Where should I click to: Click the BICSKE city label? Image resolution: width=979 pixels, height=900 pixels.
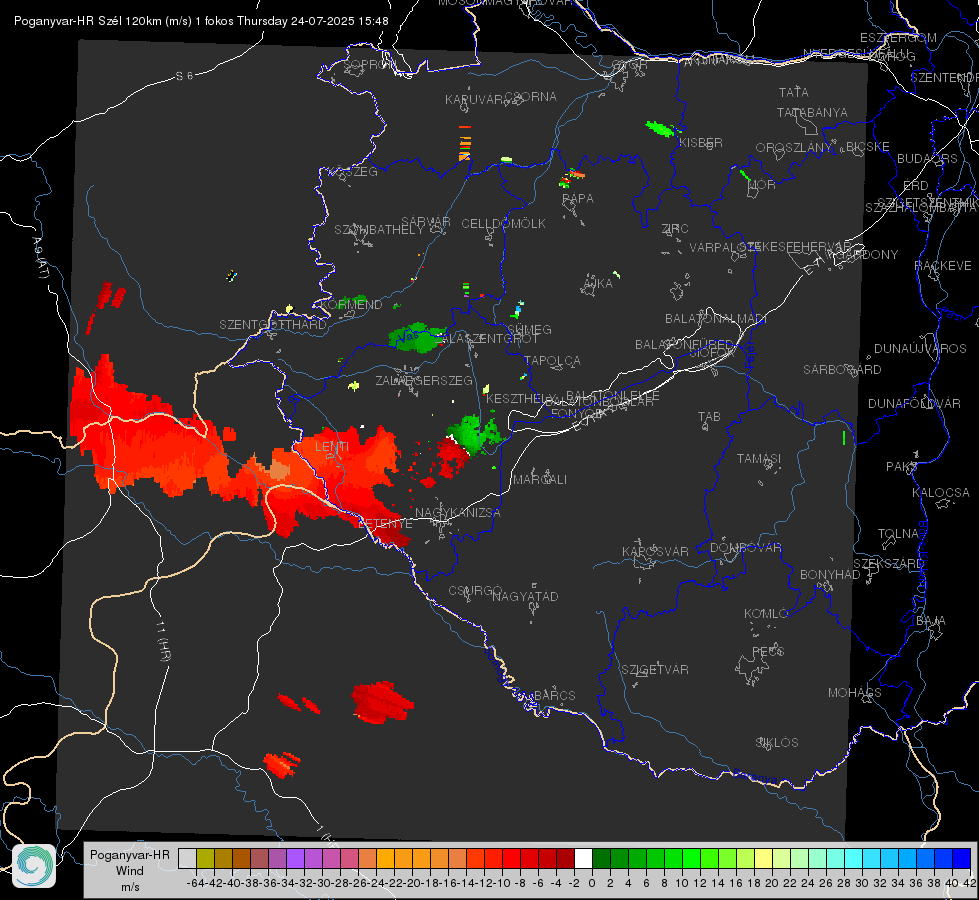point(868,147)
